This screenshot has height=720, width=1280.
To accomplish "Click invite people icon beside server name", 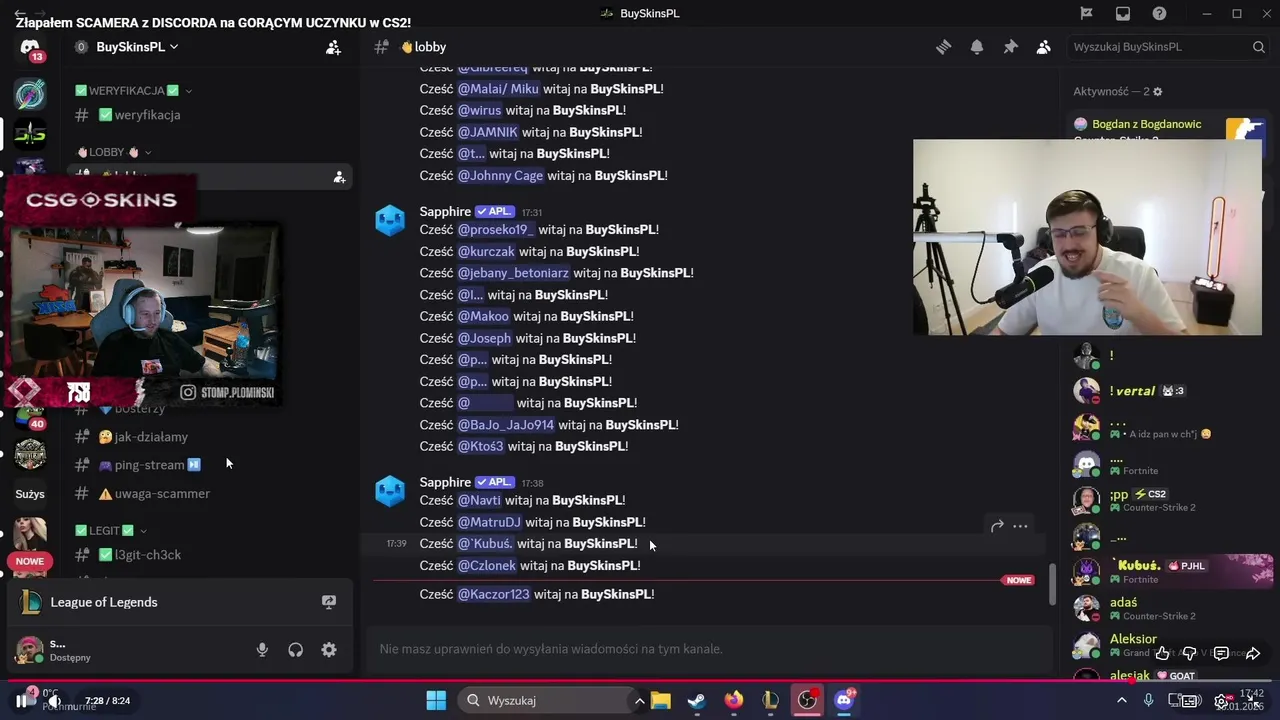I will (x=333, y=47).
